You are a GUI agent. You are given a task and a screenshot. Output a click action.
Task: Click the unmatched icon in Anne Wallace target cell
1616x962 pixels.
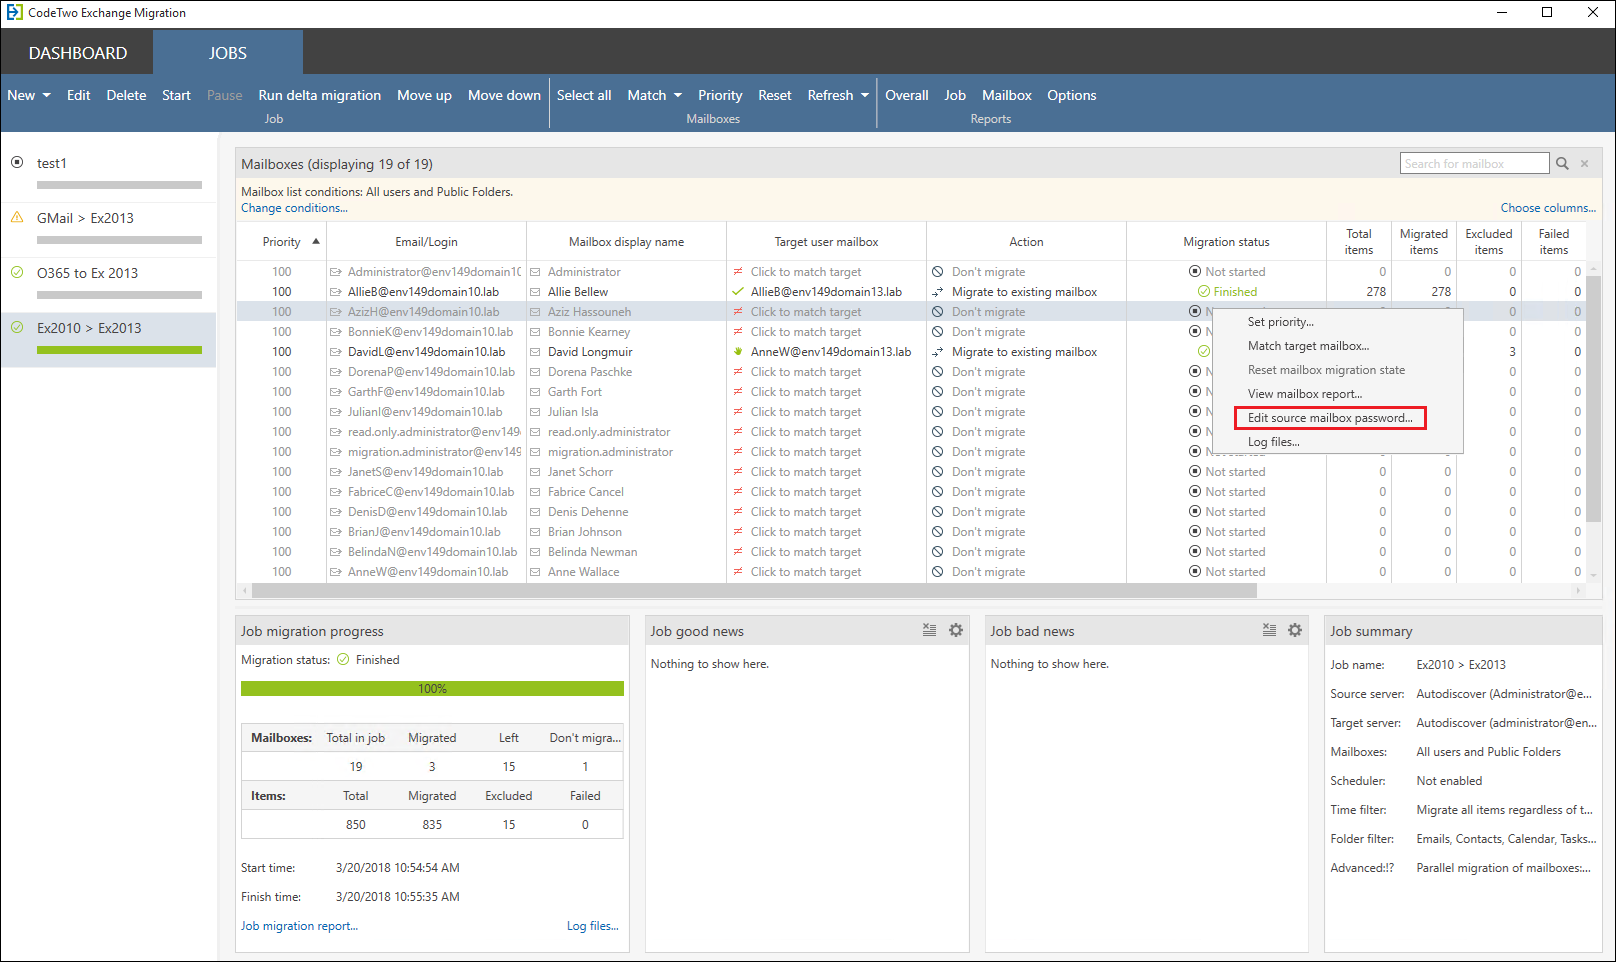click(x=738, y=572)
